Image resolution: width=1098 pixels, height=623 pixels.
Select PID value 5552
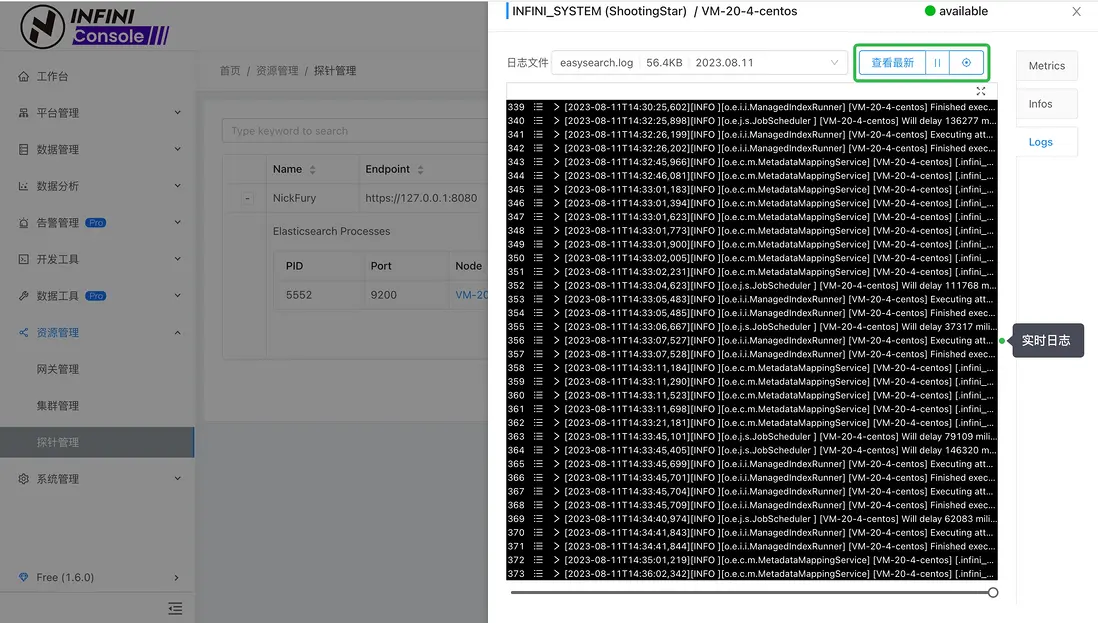tap(298, 295)
